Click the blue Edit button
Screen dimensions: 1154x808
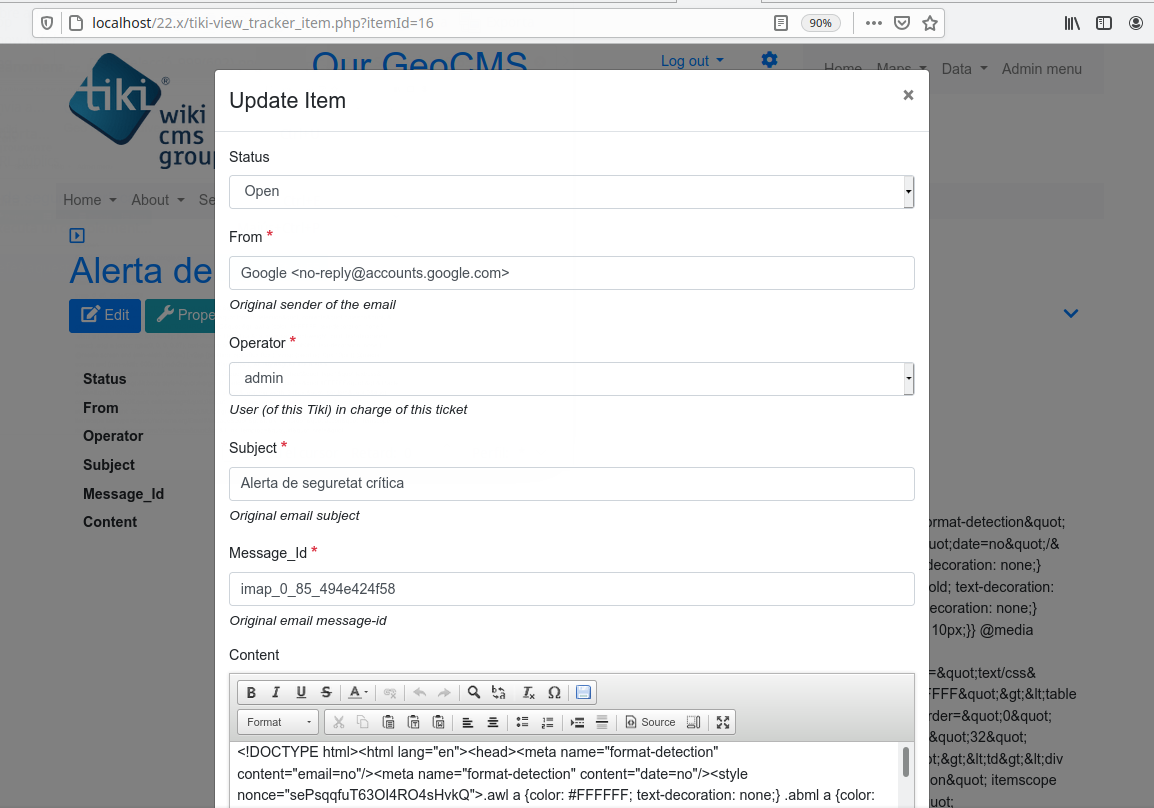click(x=105, y=316)
